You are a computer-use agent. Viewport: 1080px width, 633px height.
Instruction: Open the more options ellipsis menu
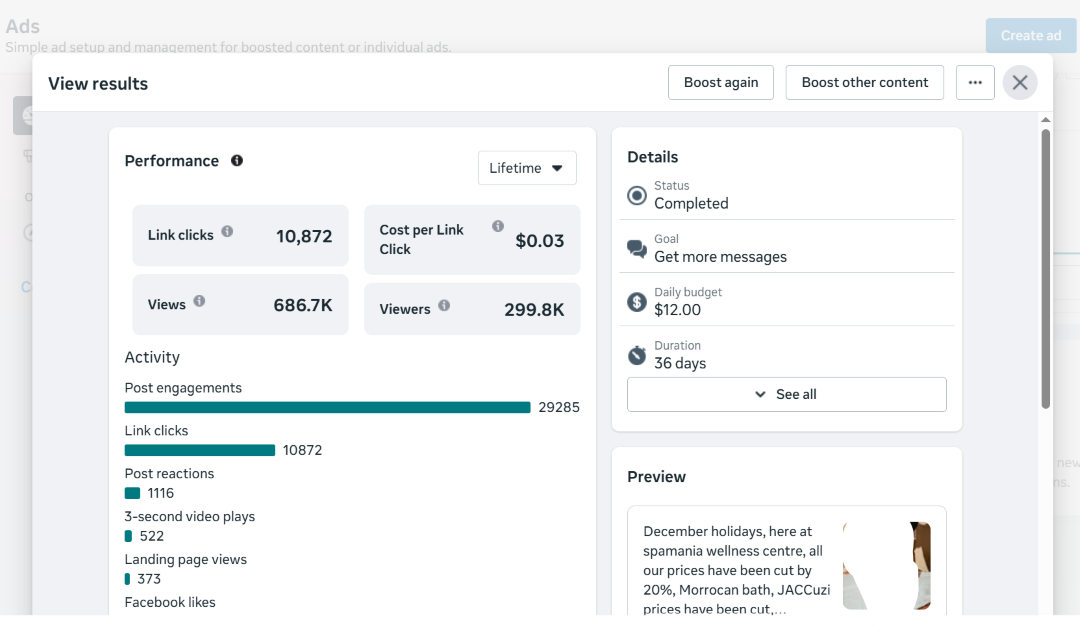pyautogui.click(x=975, y=82)
